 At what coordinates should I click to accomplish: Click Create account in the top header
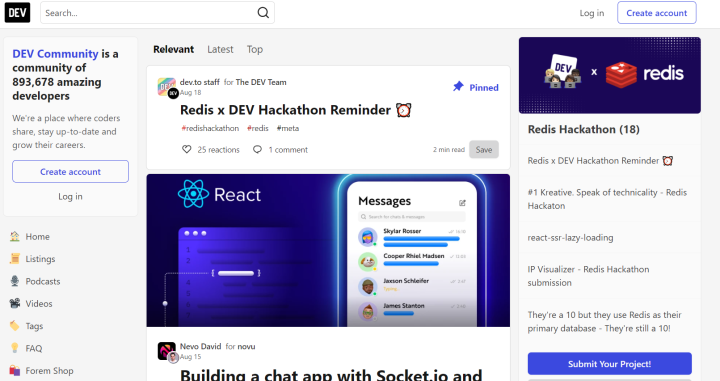pos(657,13)
